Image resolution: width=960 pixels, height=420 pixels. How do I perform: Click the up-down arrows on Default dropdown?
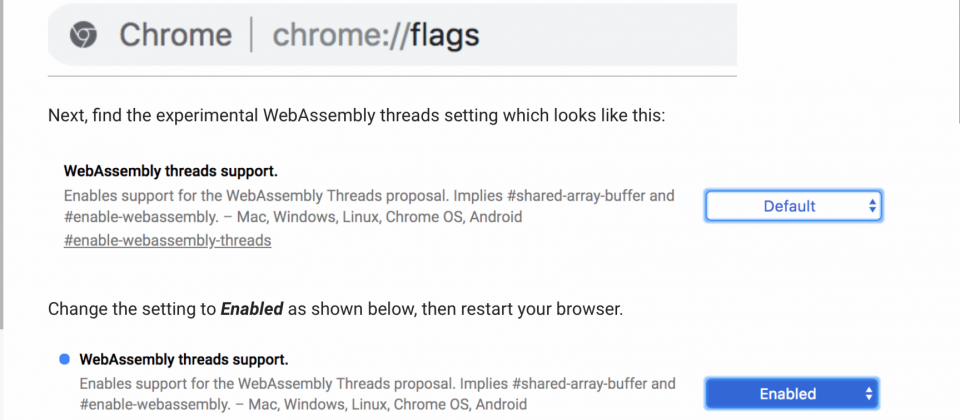coord(872,206)
